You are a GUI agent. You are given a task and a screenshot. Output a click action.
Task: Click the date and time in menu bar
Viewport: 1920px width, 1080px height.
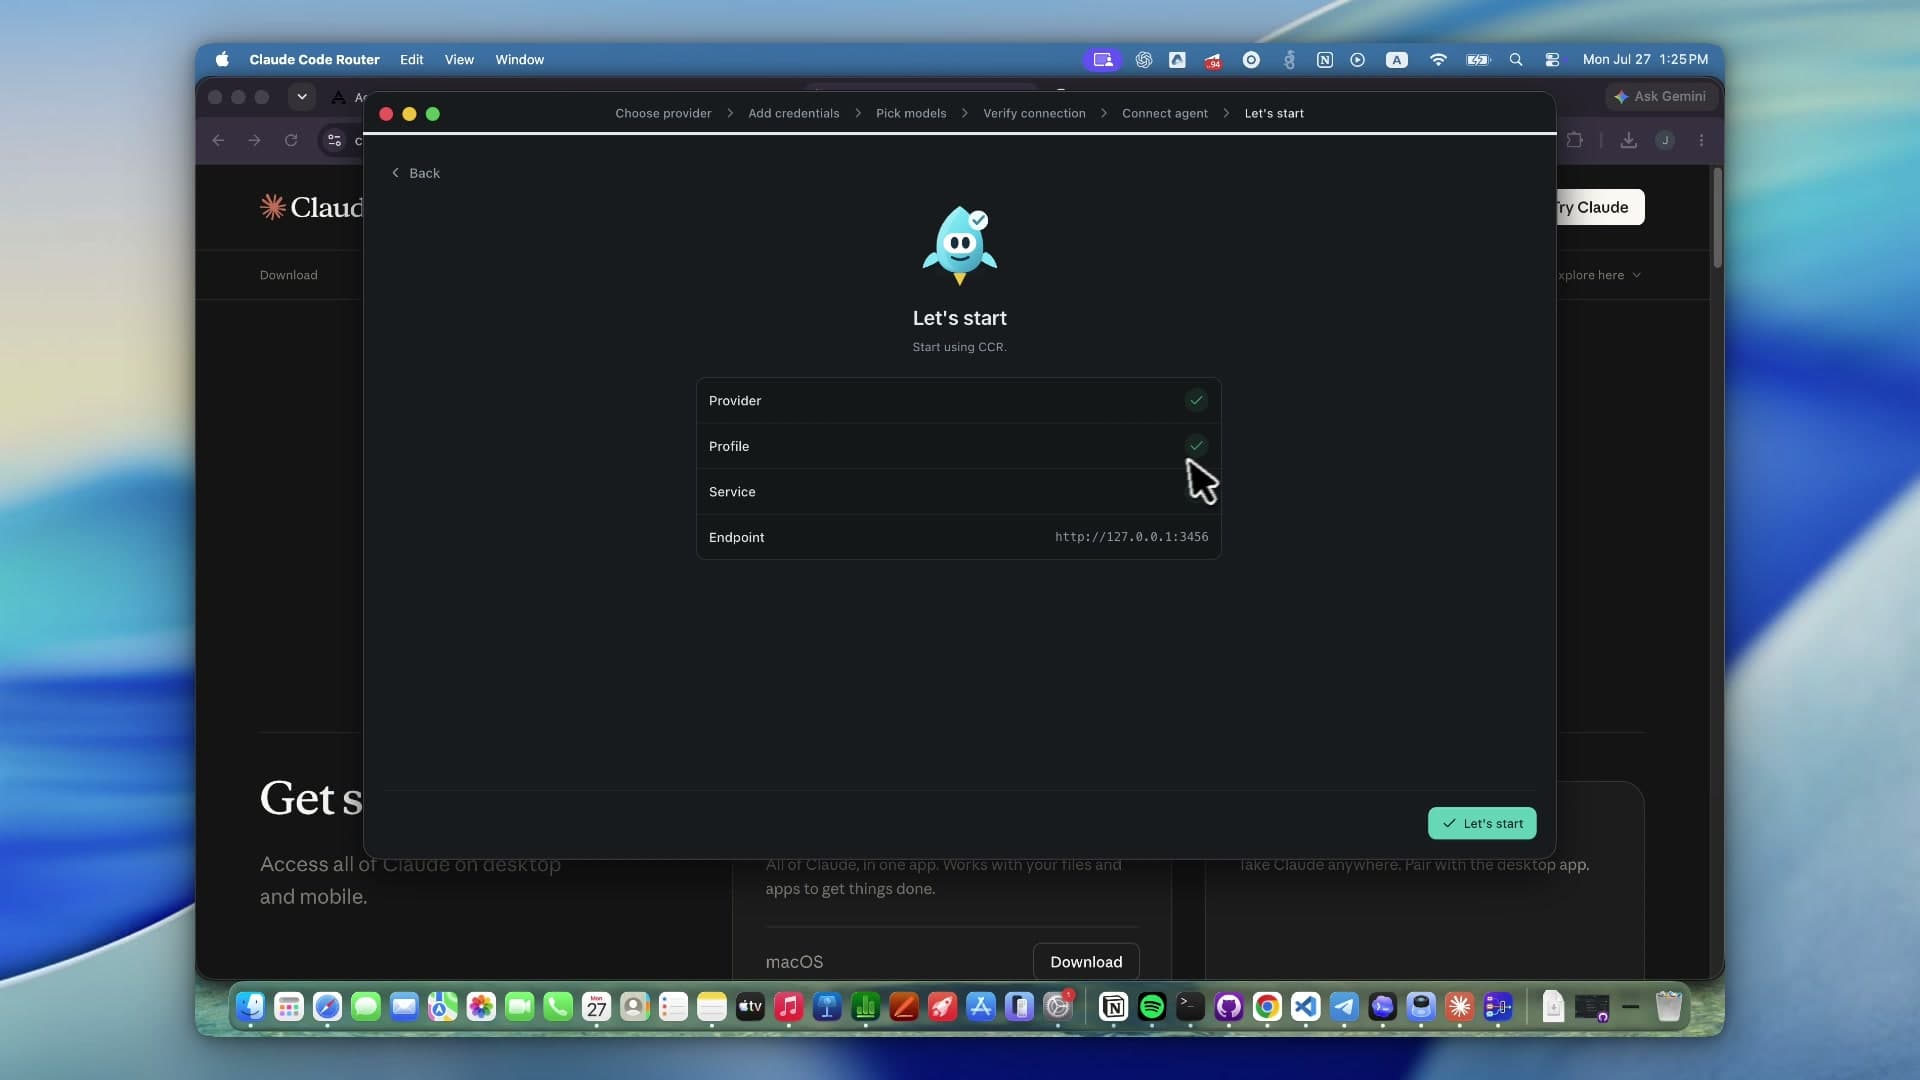pos(1645,59)
